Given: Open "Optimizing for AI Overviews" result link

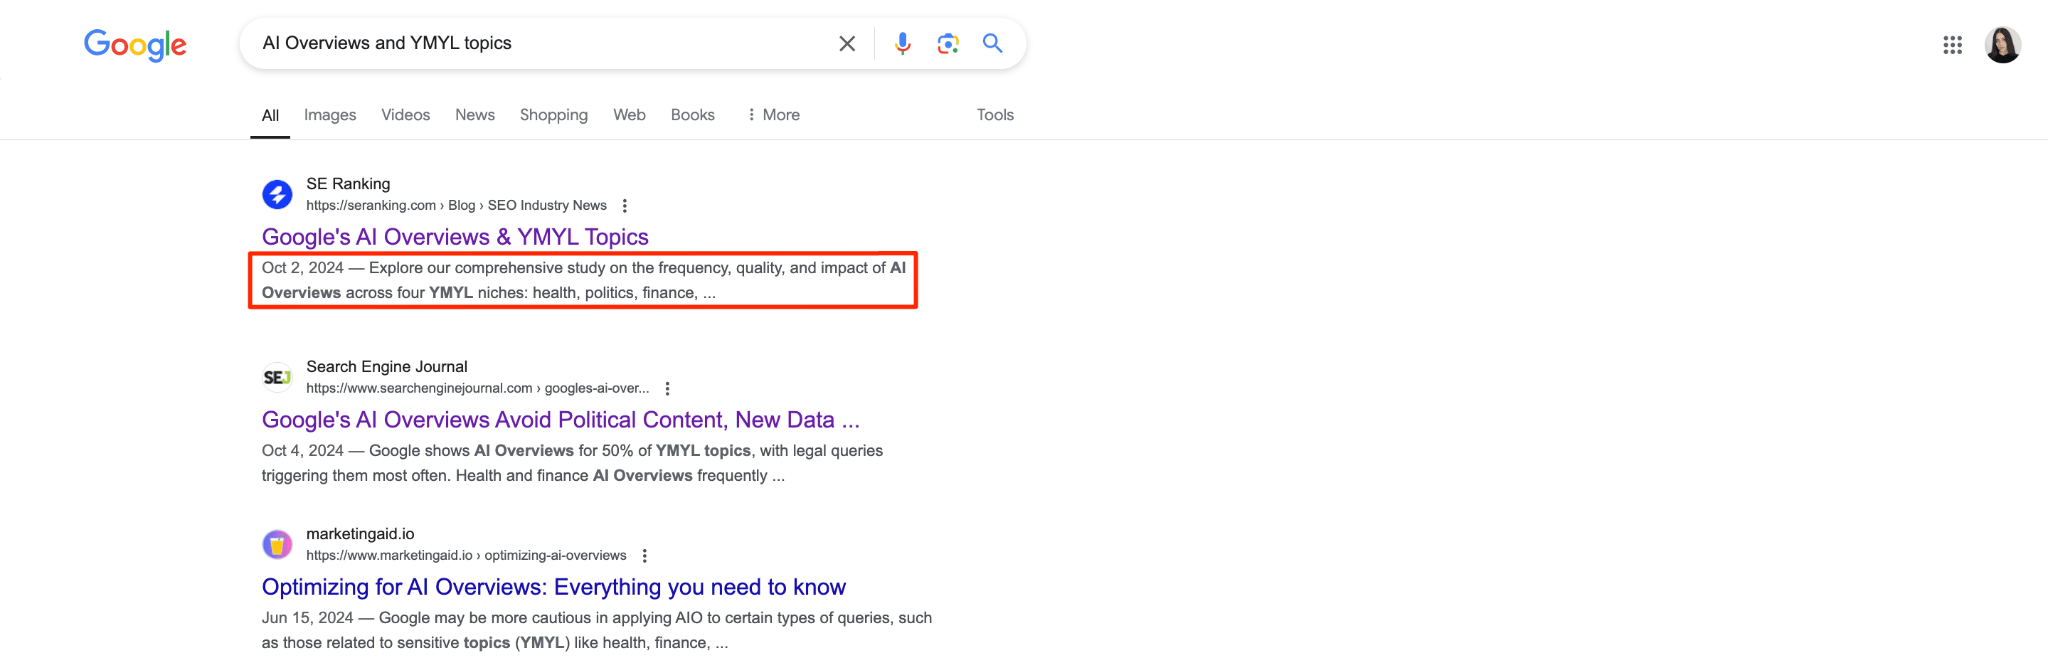Looking at the screenshot, I should click(x=554, y=587).
